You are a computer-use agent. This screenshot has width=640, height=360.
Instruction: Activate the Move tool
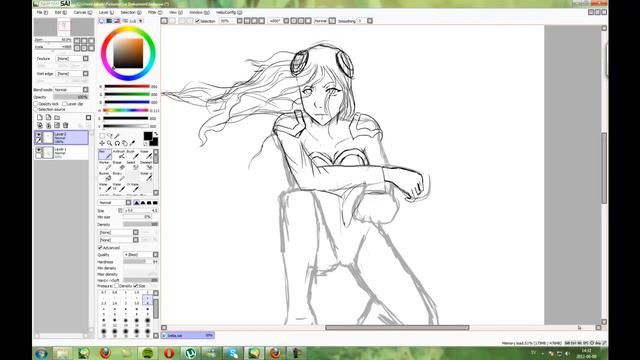pyautogui.click(x=102, y=143)
